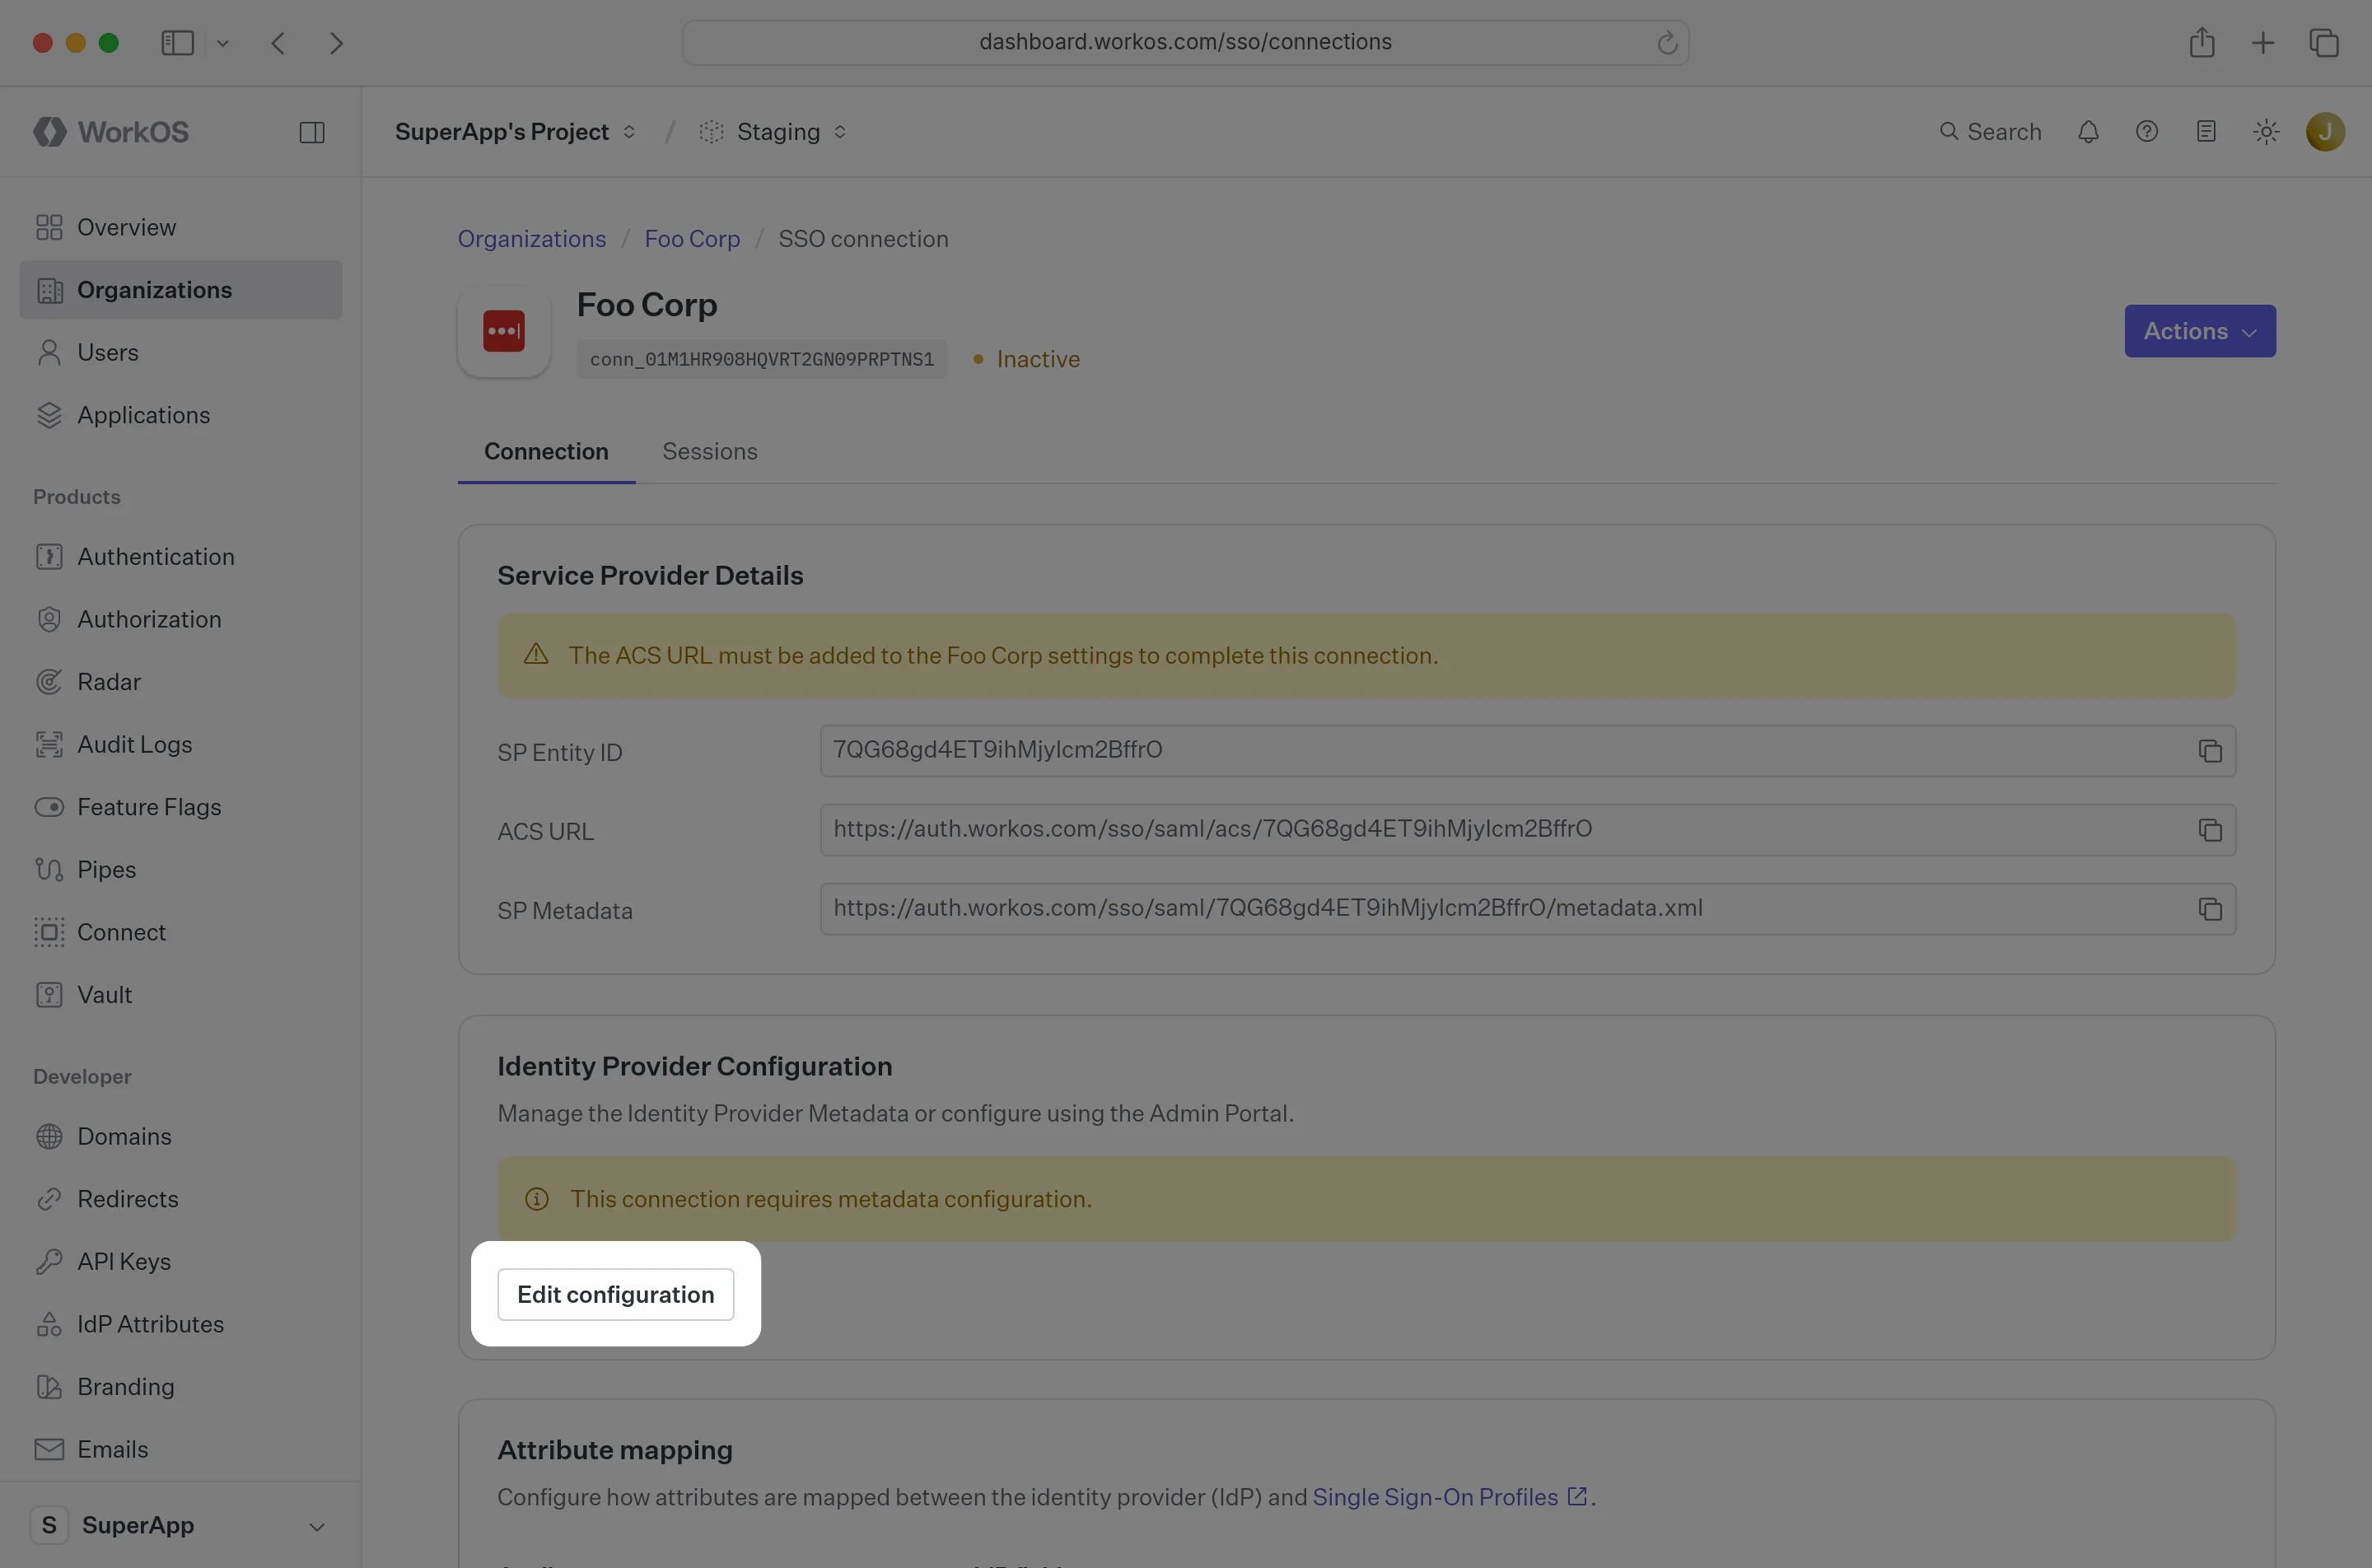
Task: Click the Edit configuration button
Action: (616, 1294)
